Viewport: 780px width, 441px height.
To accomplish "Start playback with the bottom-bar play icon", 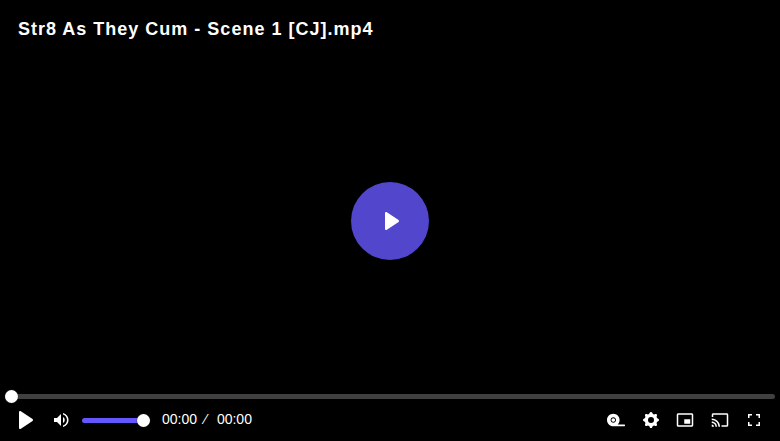I will tap(26, 420).
